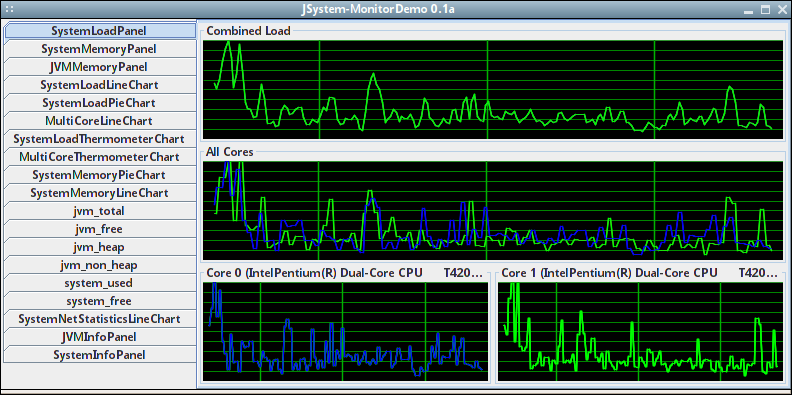Image resolution: width=792 pixels, height=395 pixels.
Task: Open the SystemLoadThermometerChart tab
Action: point(100,139)
